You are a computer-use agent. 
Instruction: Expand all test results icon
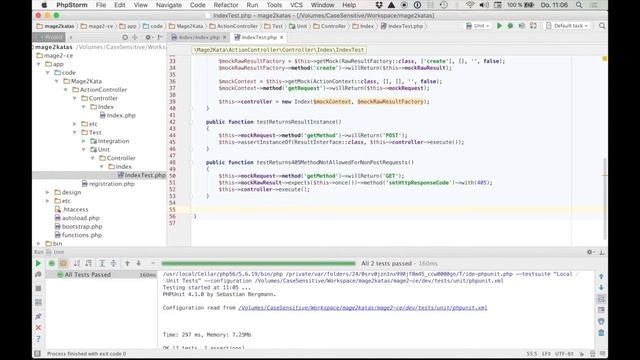(102, 263)
